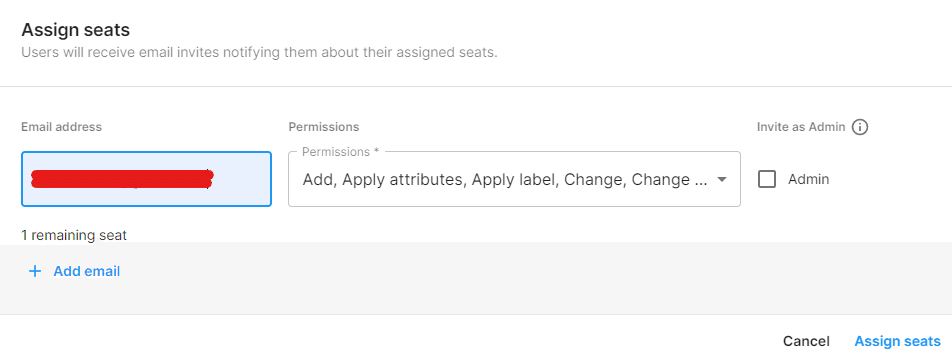The height and width of the screenshot is (360, 952).
Task: Click the Permissions column header label
Action: [324, 127]
